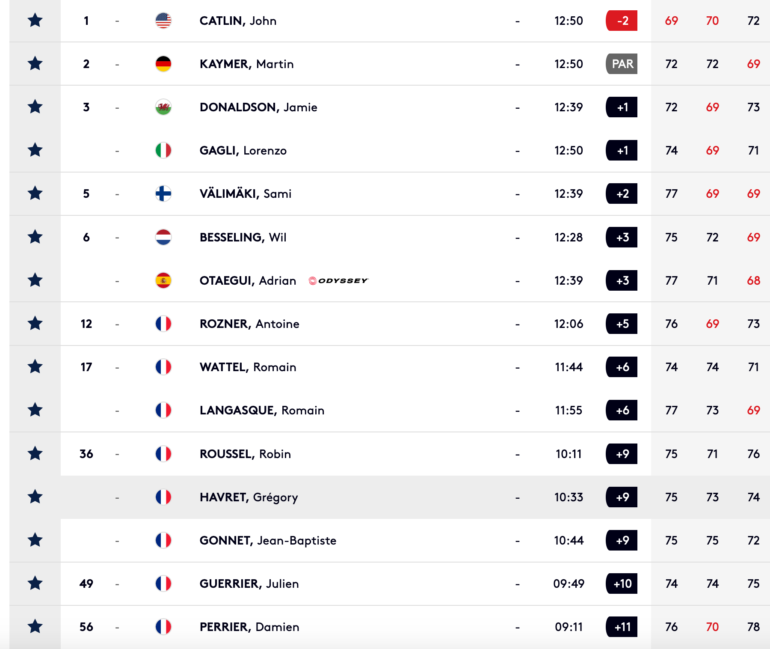Screen dimensions: 770x649
Task: Click the Odyssey sponsor logo
Action: coord(338,281)
